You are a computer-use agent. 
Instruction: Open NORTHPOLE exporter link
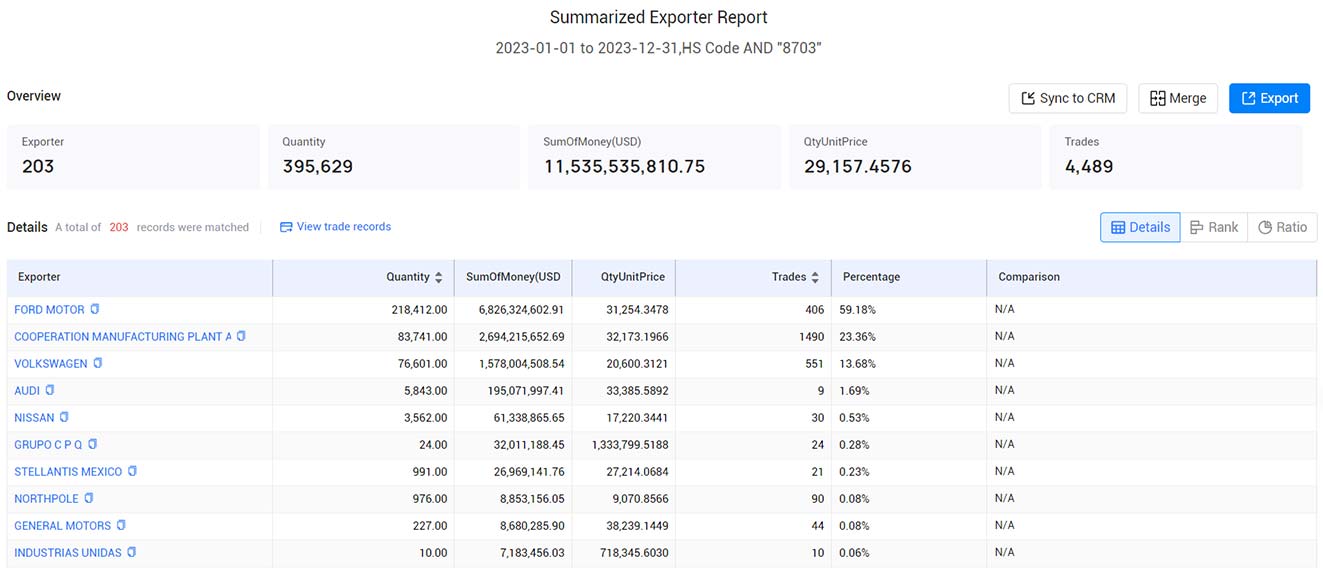click(46, 499)
